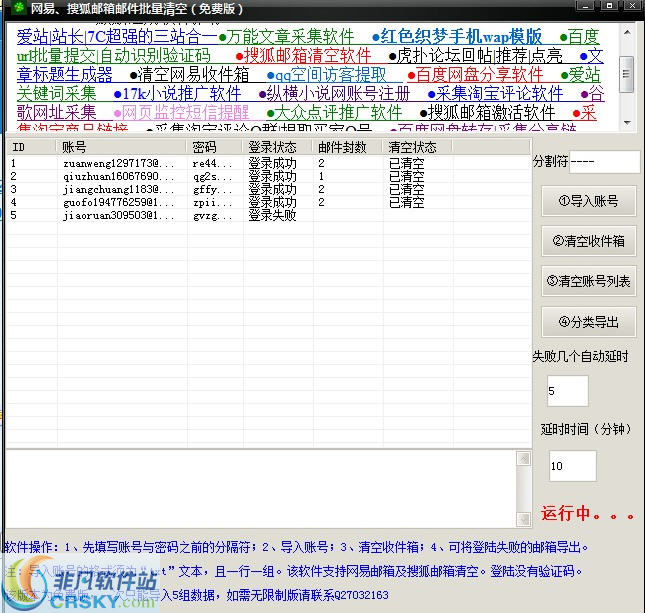This screenshot has width=645, height=613.
Task: Click the 失败几个自动延时 field showing 5
Action: 568,391
